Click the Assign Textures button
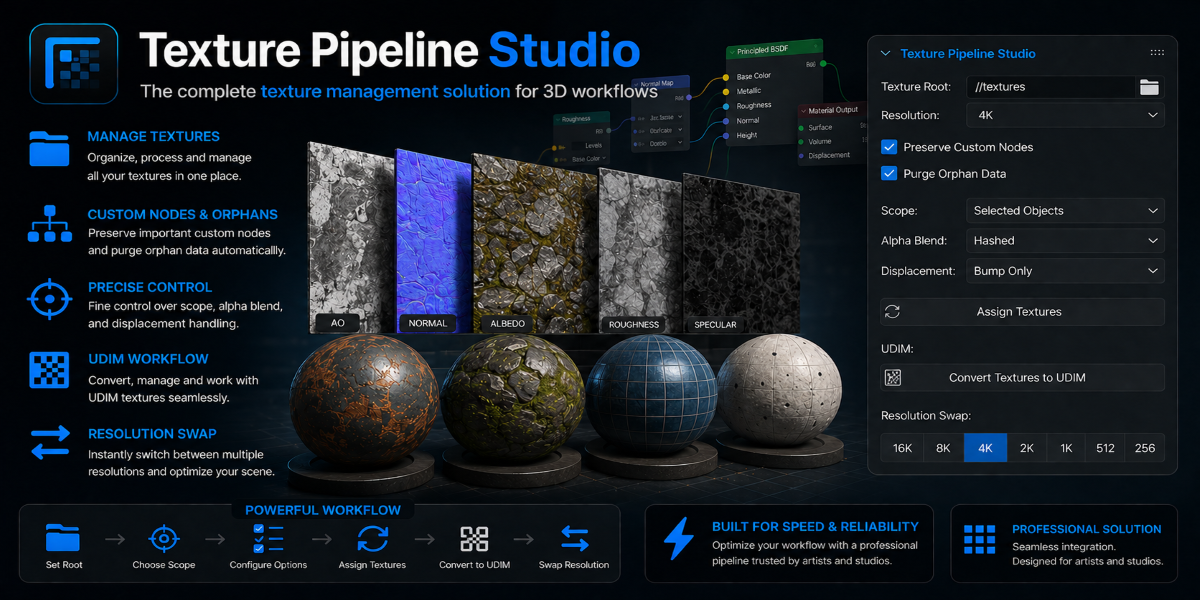1200x600 pixels. click(1022, 312)
